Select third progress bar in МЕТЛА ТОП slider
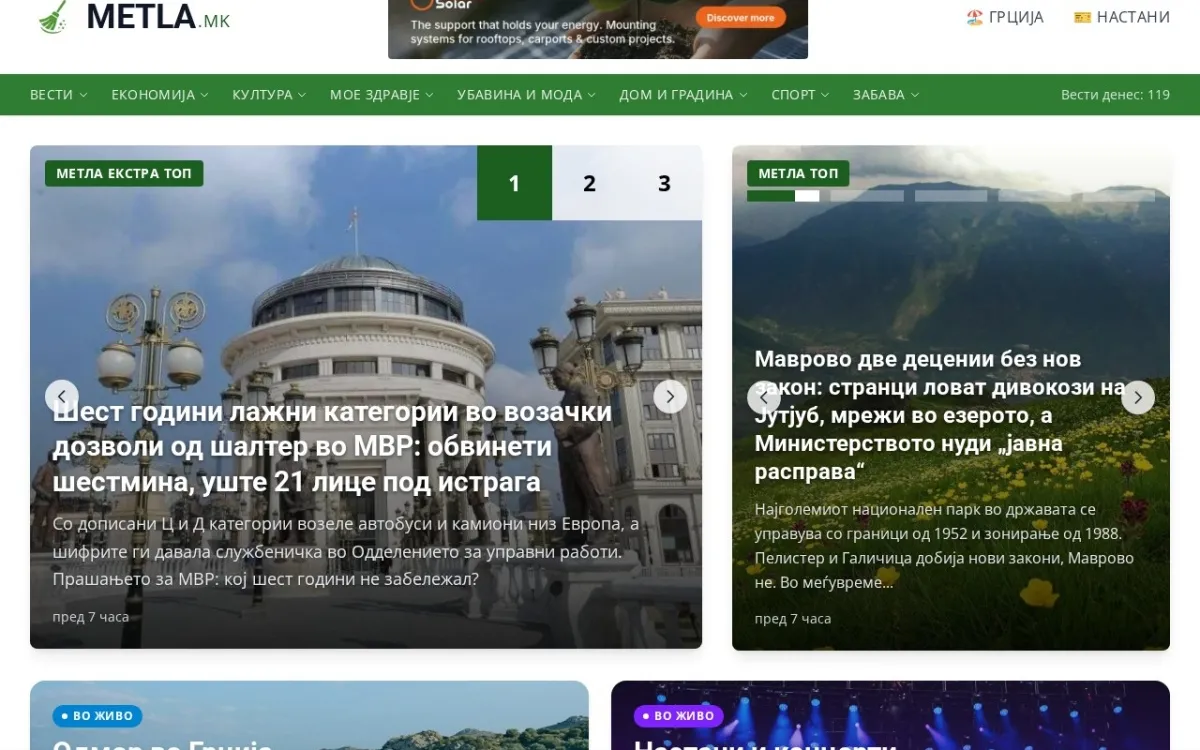The width and height of the screenshot is (1200, 750). point(951,196)
